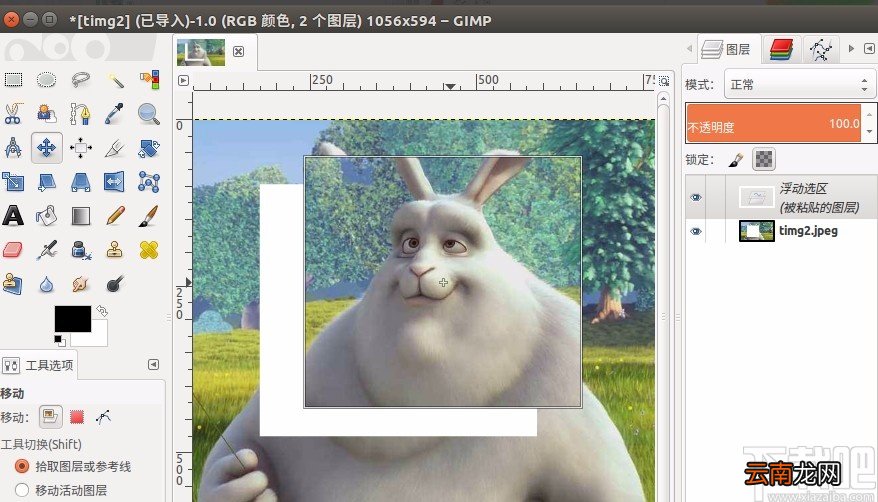Open the image menu at ruler corner
This screenshot has width=878, height=502.
184,81
